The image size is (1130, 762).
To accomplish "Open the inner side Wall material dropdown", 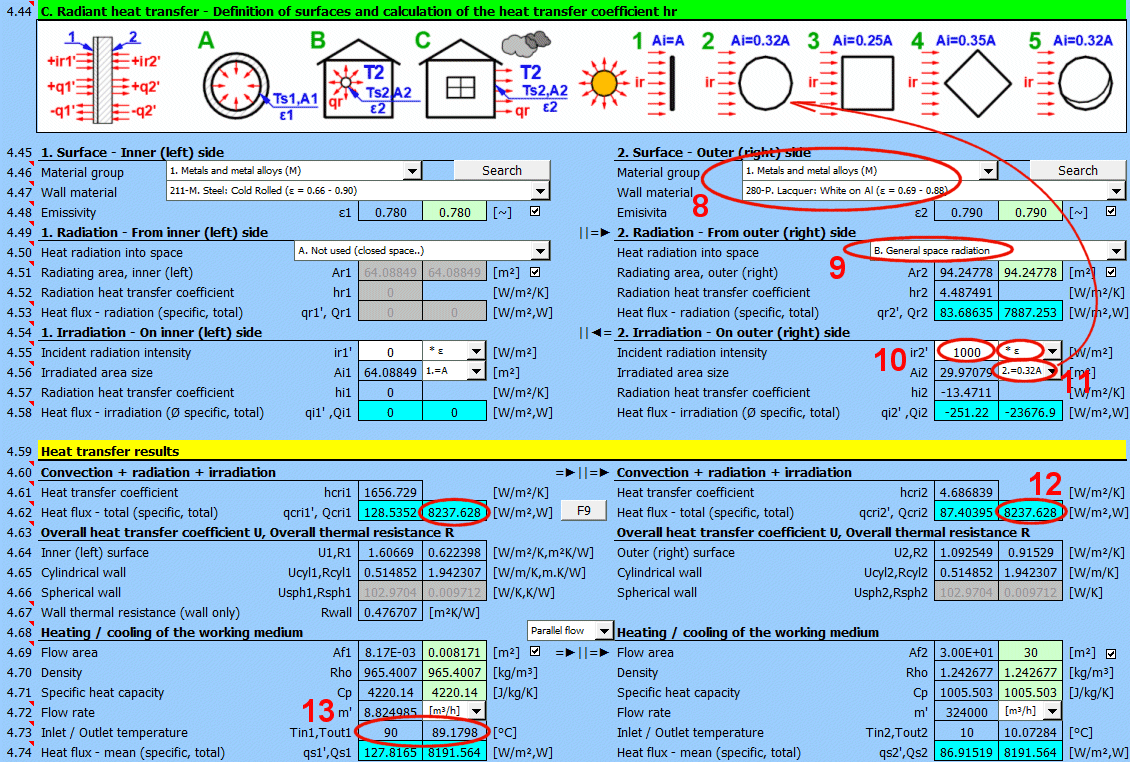I will [540, 191].
